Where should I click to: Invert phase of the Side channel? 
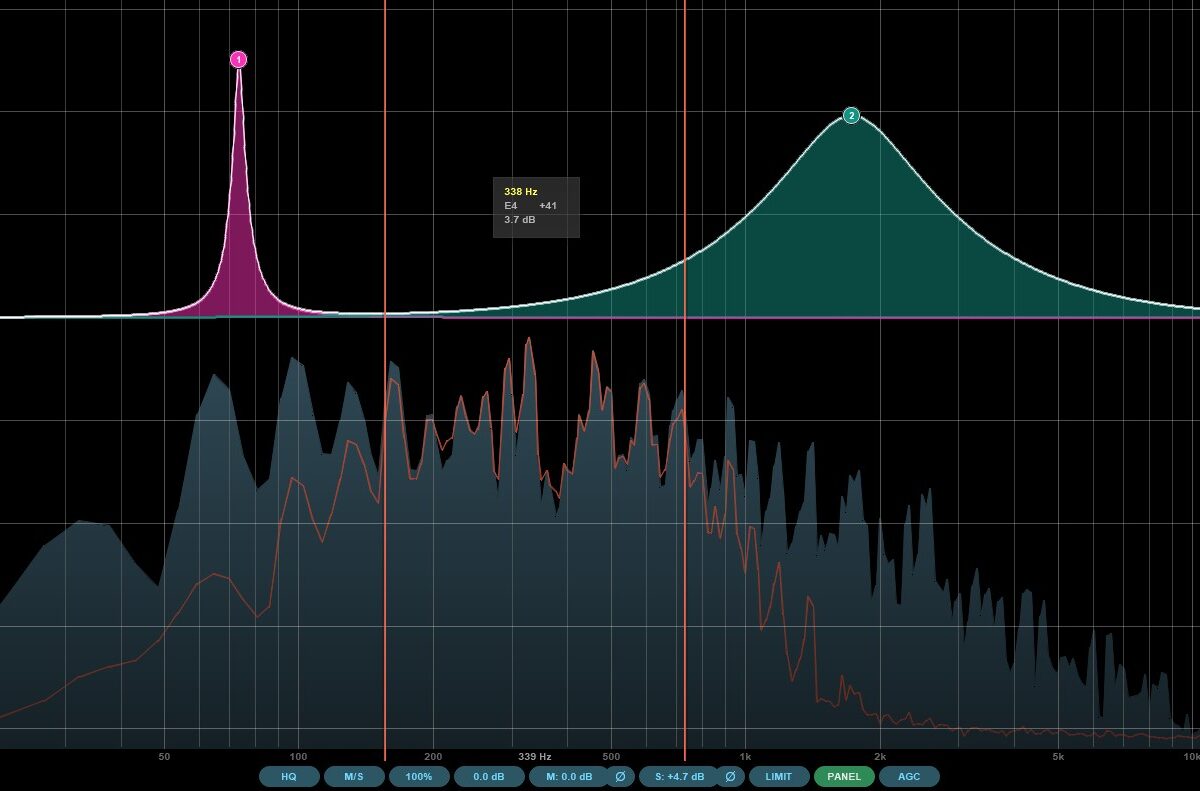pyautogui.click(x=730, y=777)
